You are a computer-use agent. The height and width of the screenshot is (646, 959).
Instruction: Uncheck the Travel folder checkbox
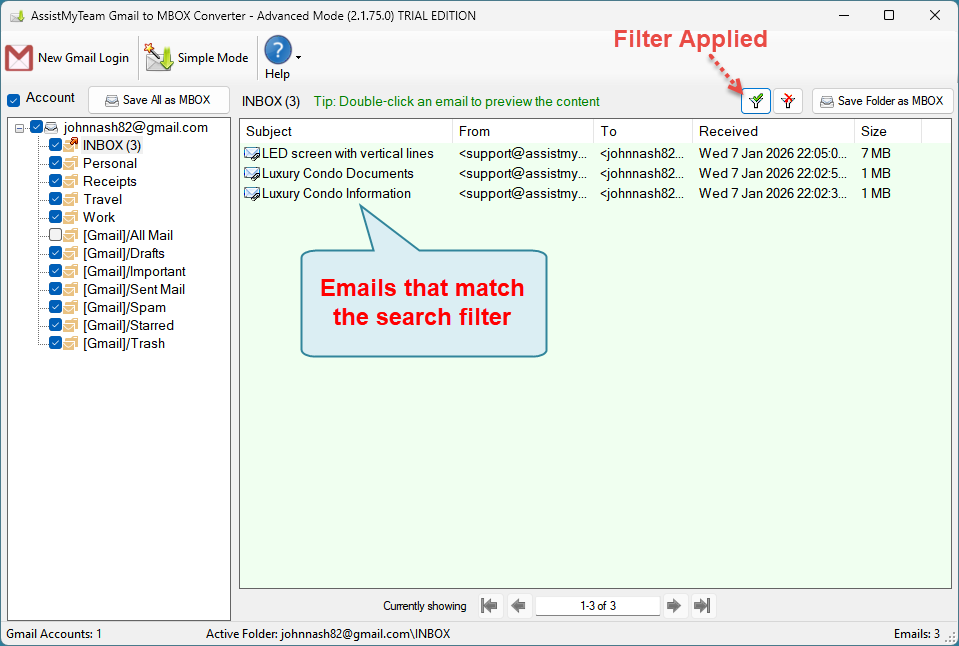point(56,199)
